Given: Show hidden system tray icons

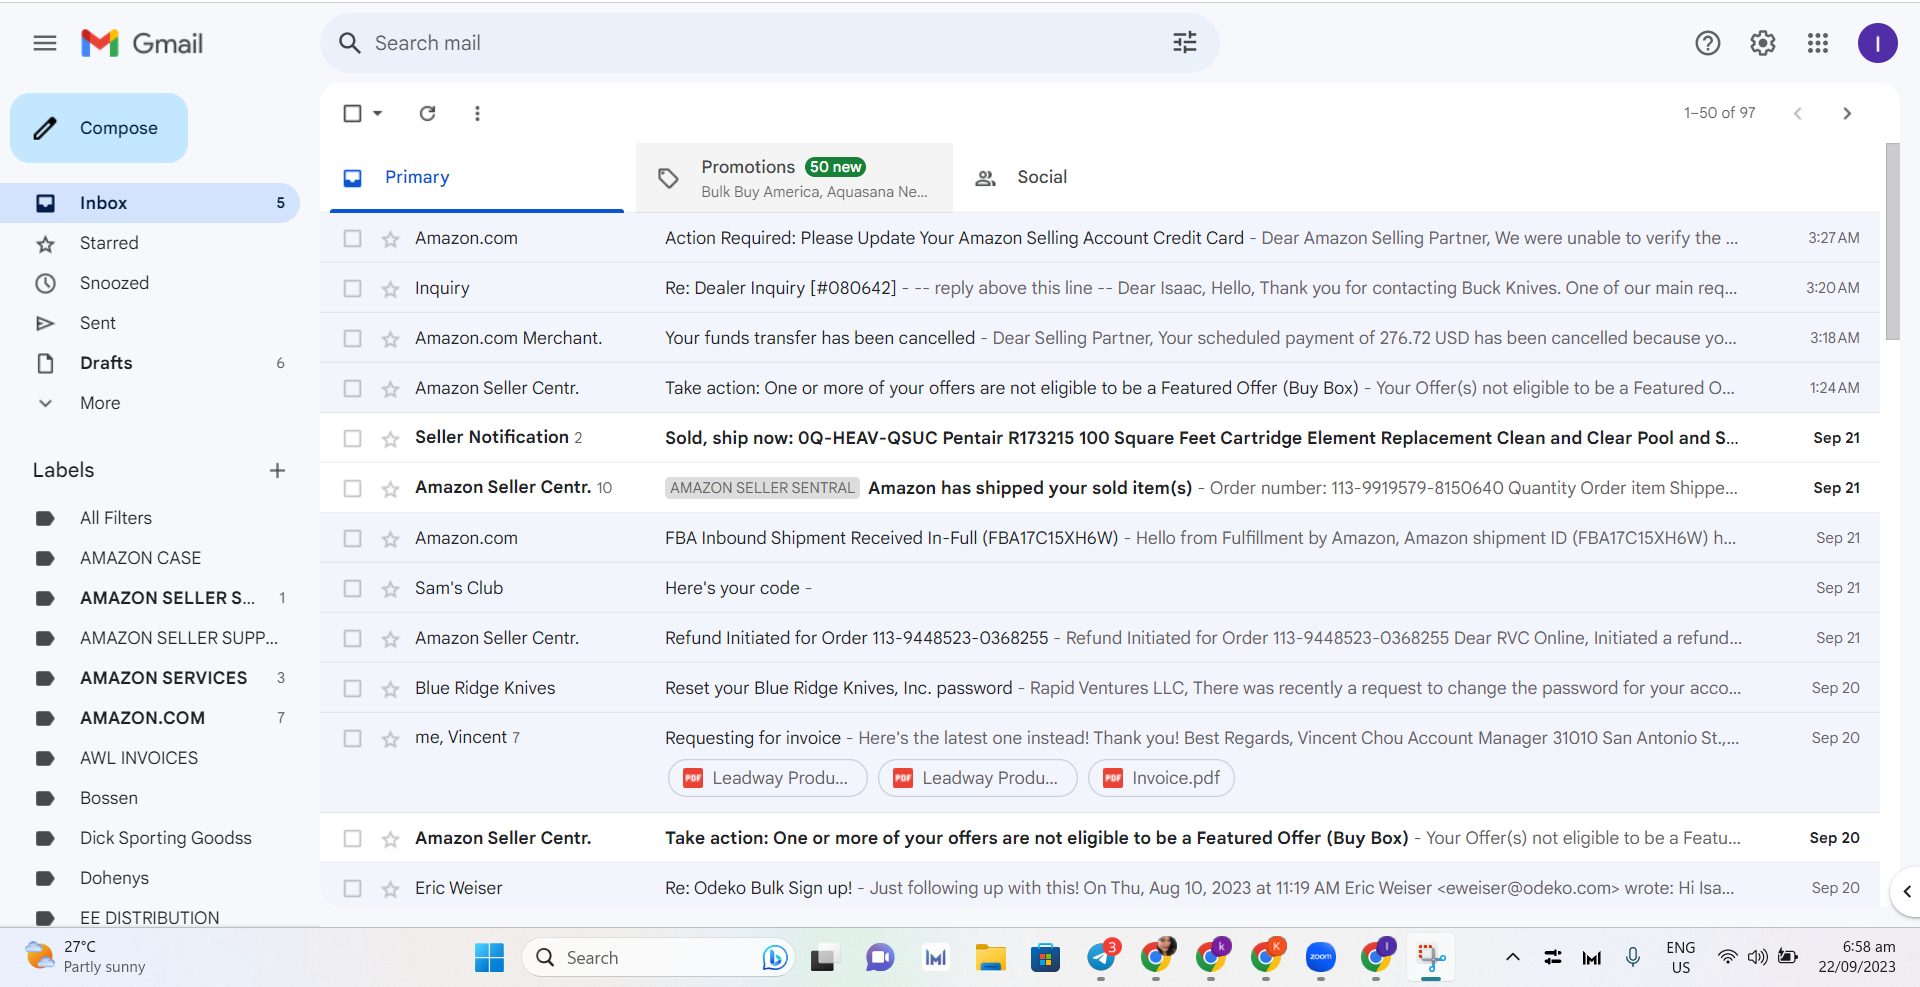Looking at the screenshot, I should coord(1512,957).
